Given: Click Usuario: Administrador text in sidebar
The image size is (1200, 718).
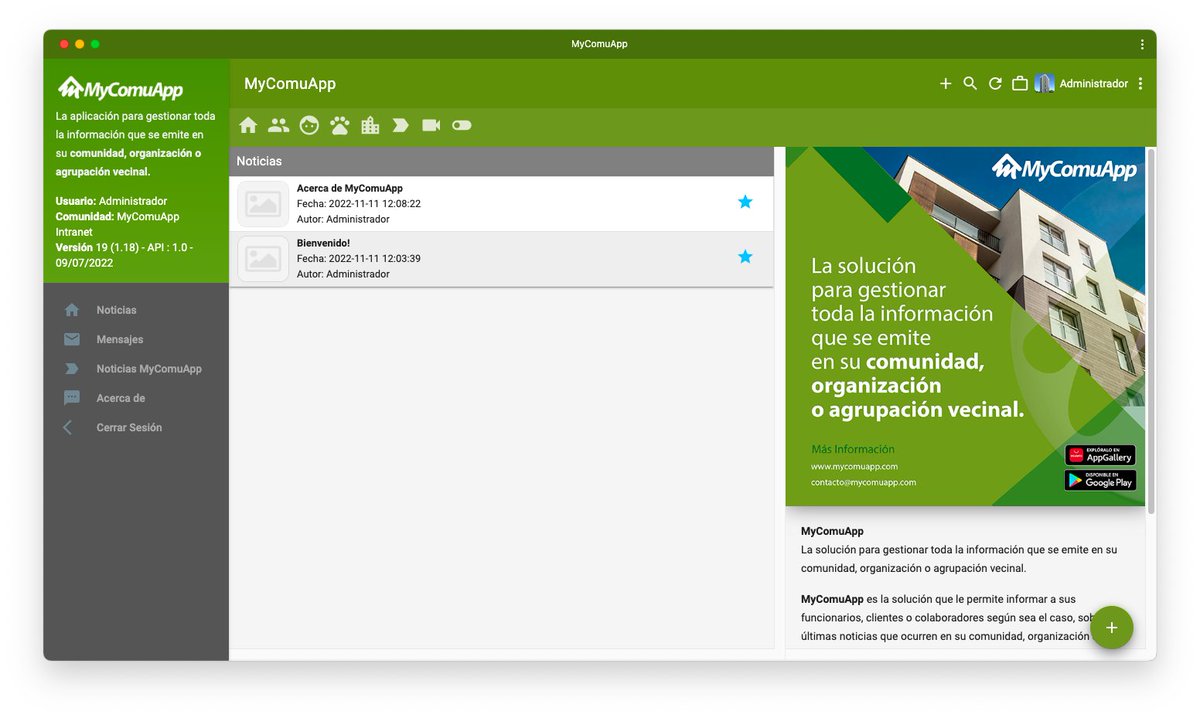Looking at the screenshot, I should (x=111, y=201).
